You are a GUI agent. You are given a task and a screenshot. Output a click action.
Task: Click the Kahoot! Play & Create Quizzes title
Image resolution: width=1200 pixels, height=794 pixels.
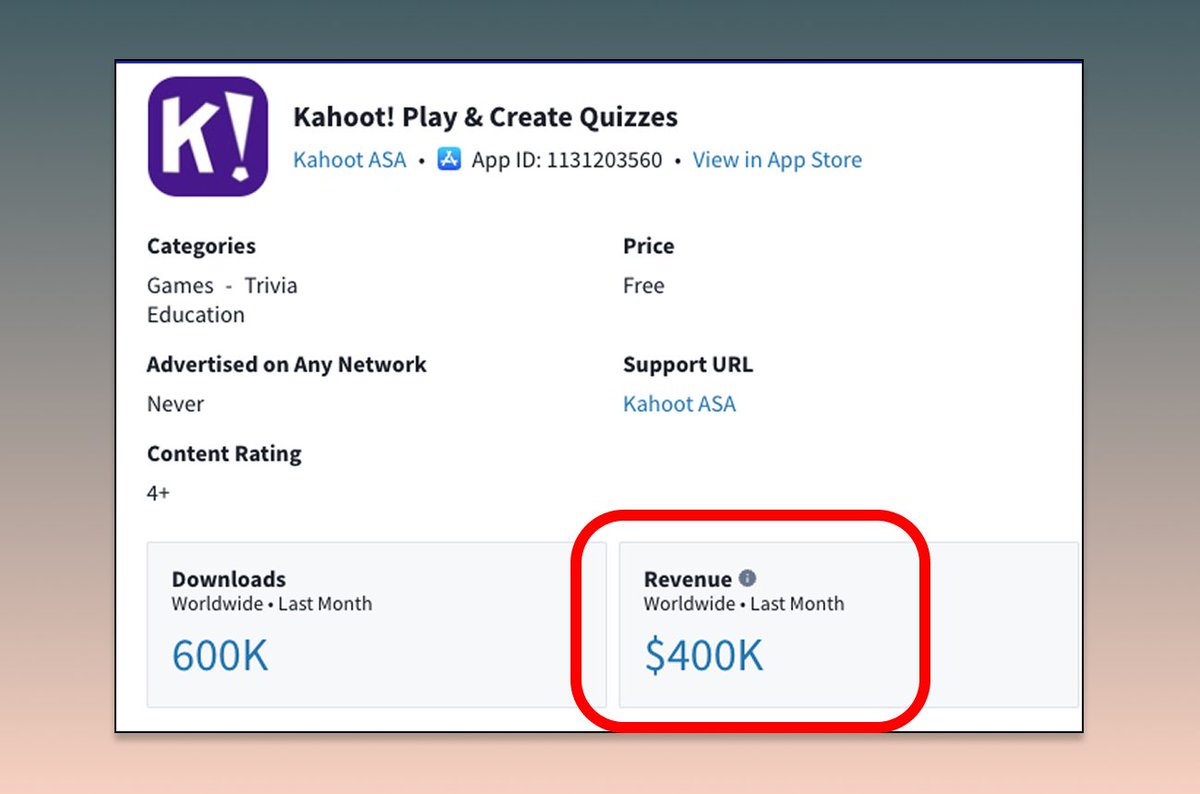coord(485,117)
